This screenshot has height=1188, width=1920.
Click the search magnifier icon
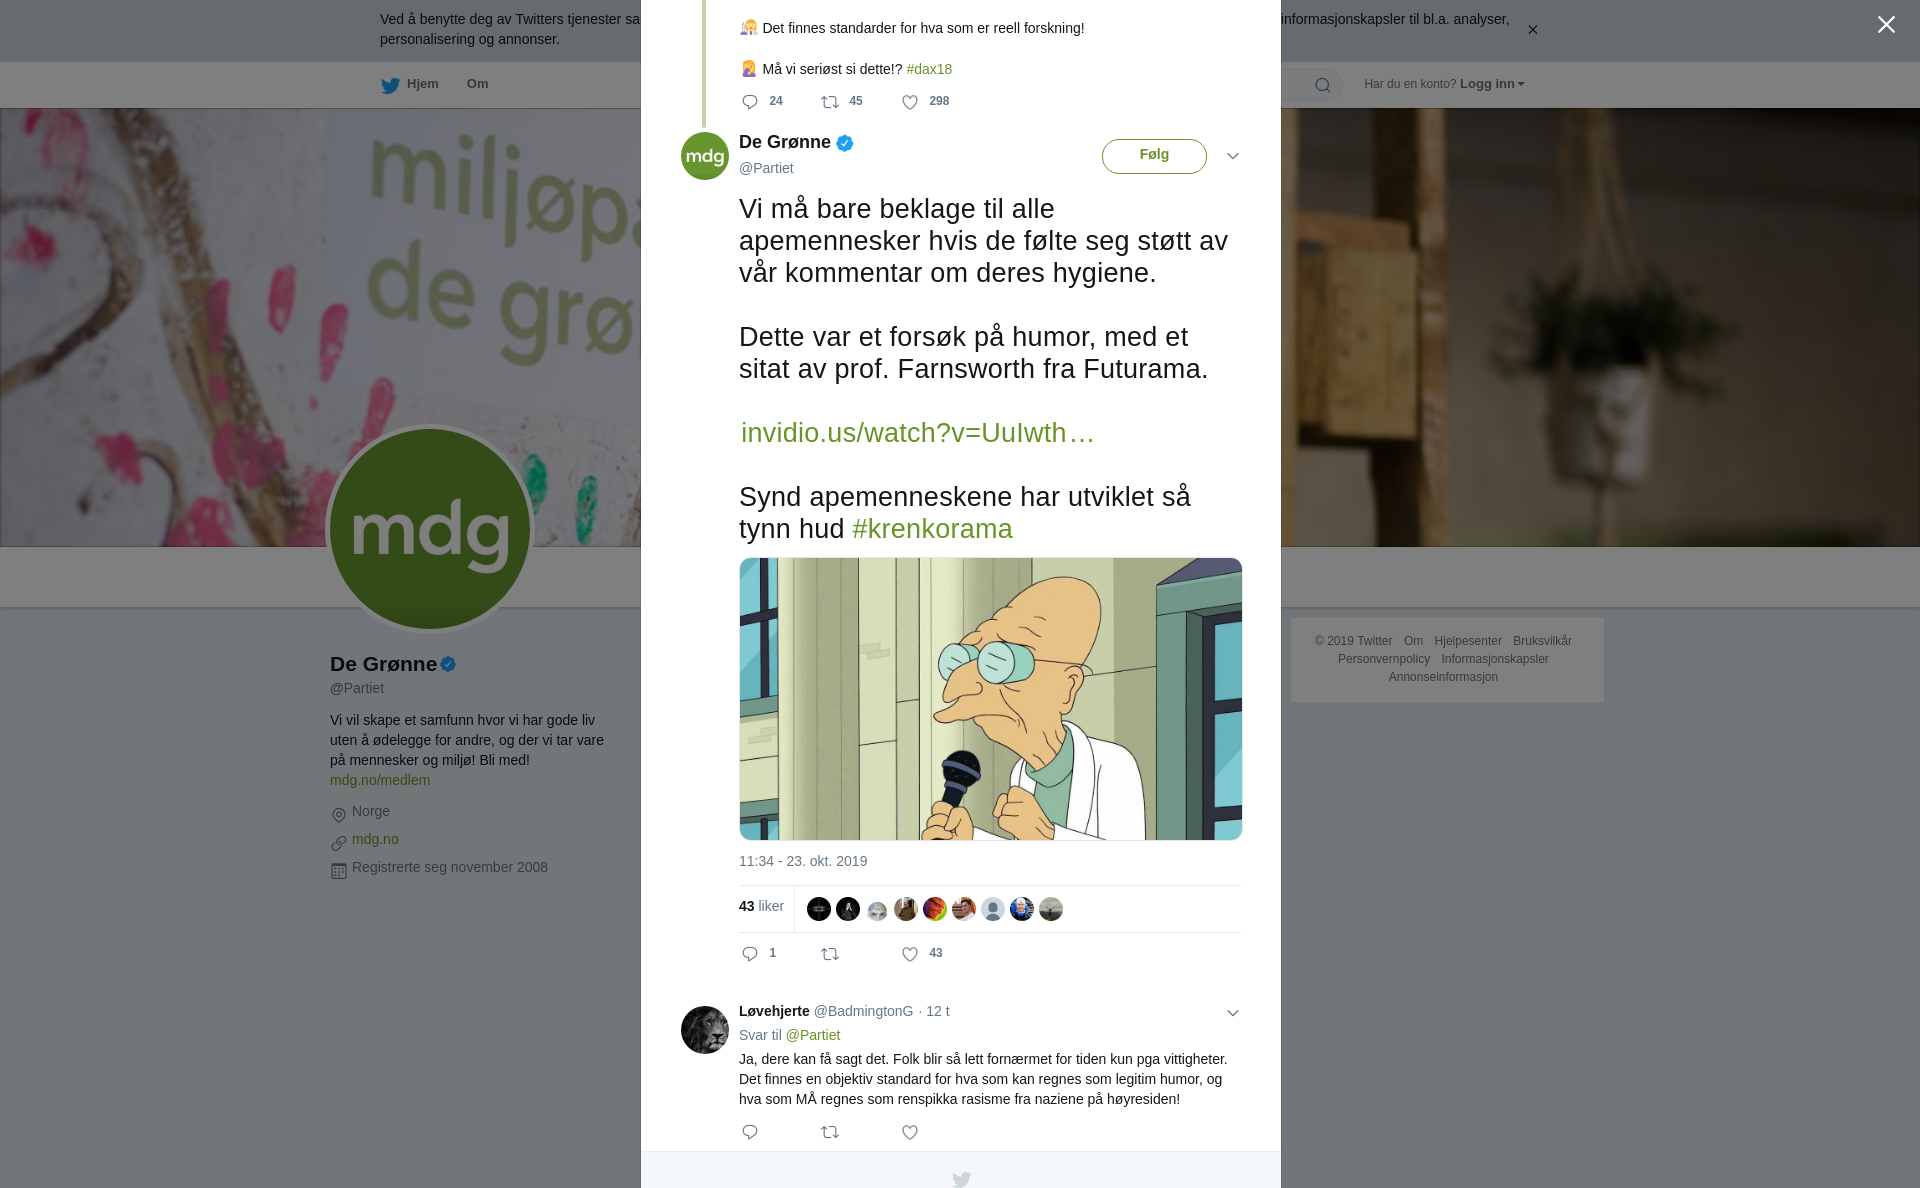[1323, 85]
